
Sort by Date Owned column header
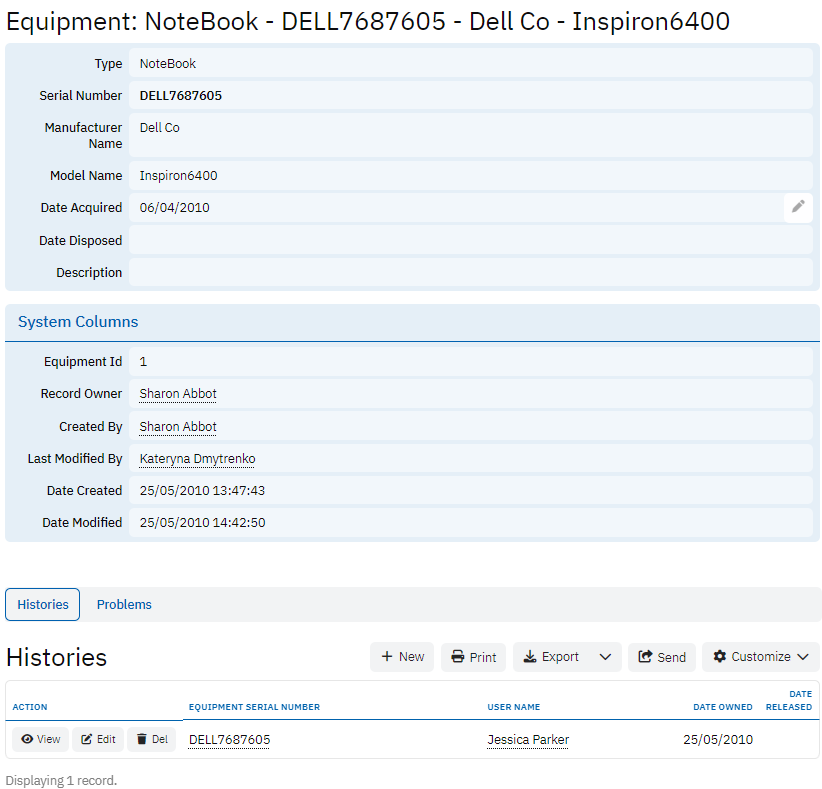click(x=722, y=707)
